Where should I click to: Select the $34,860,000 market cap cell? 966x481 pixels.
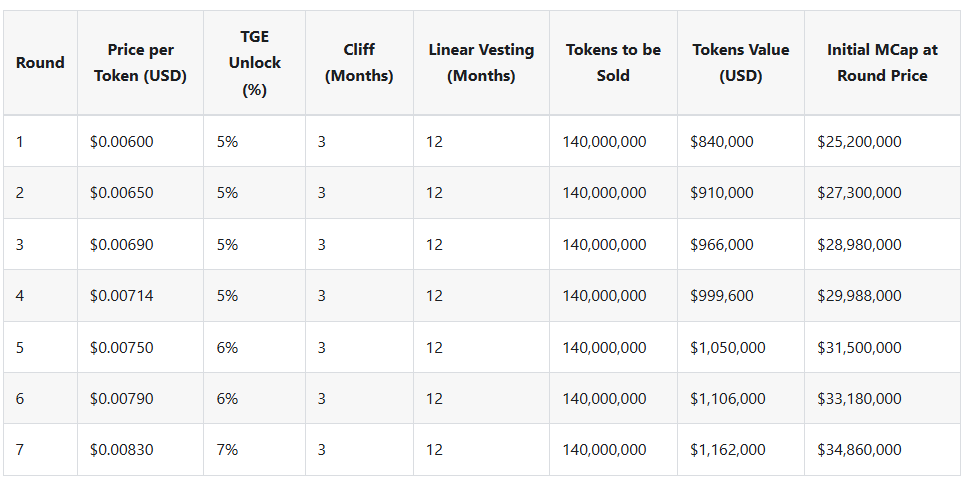(859, 450)
